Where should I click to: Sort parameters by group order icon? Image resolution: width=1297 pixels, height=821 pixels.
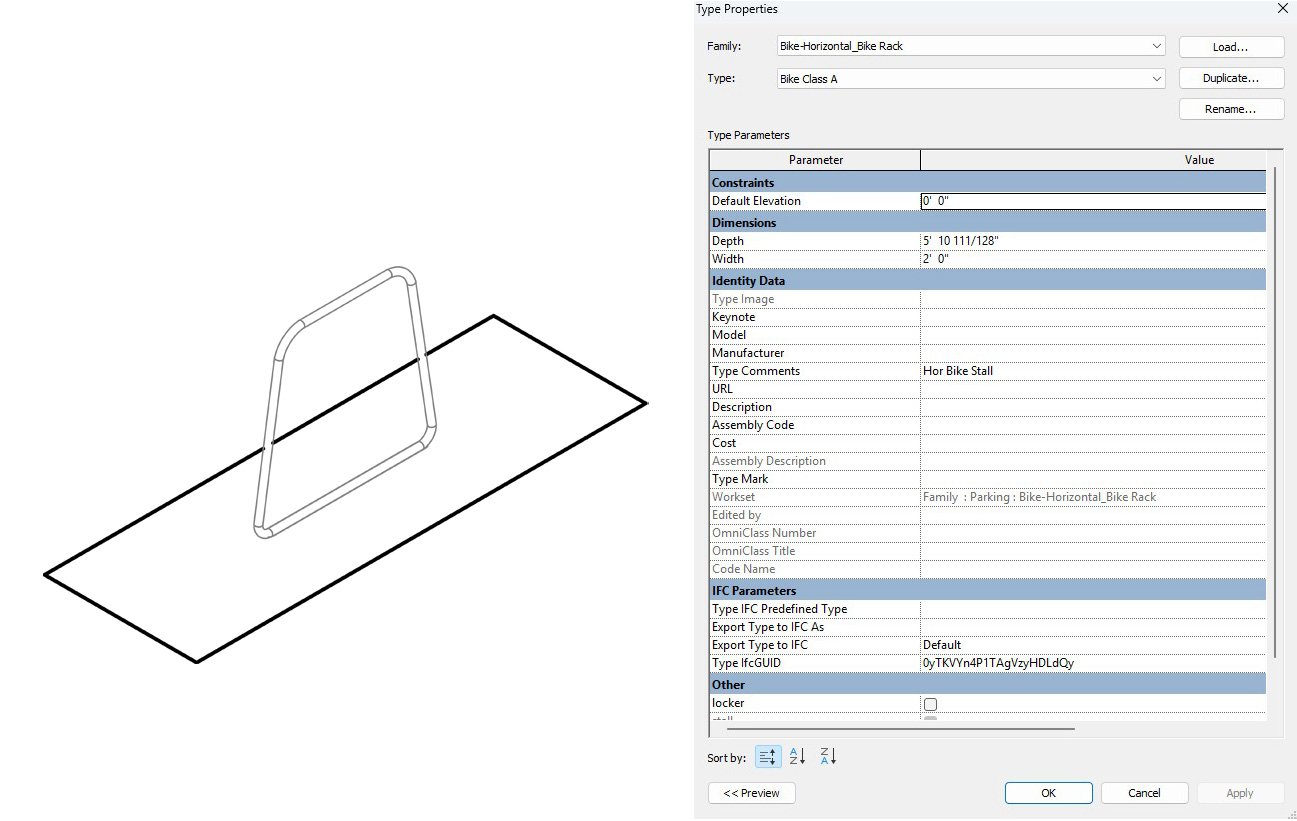point(768,757)
